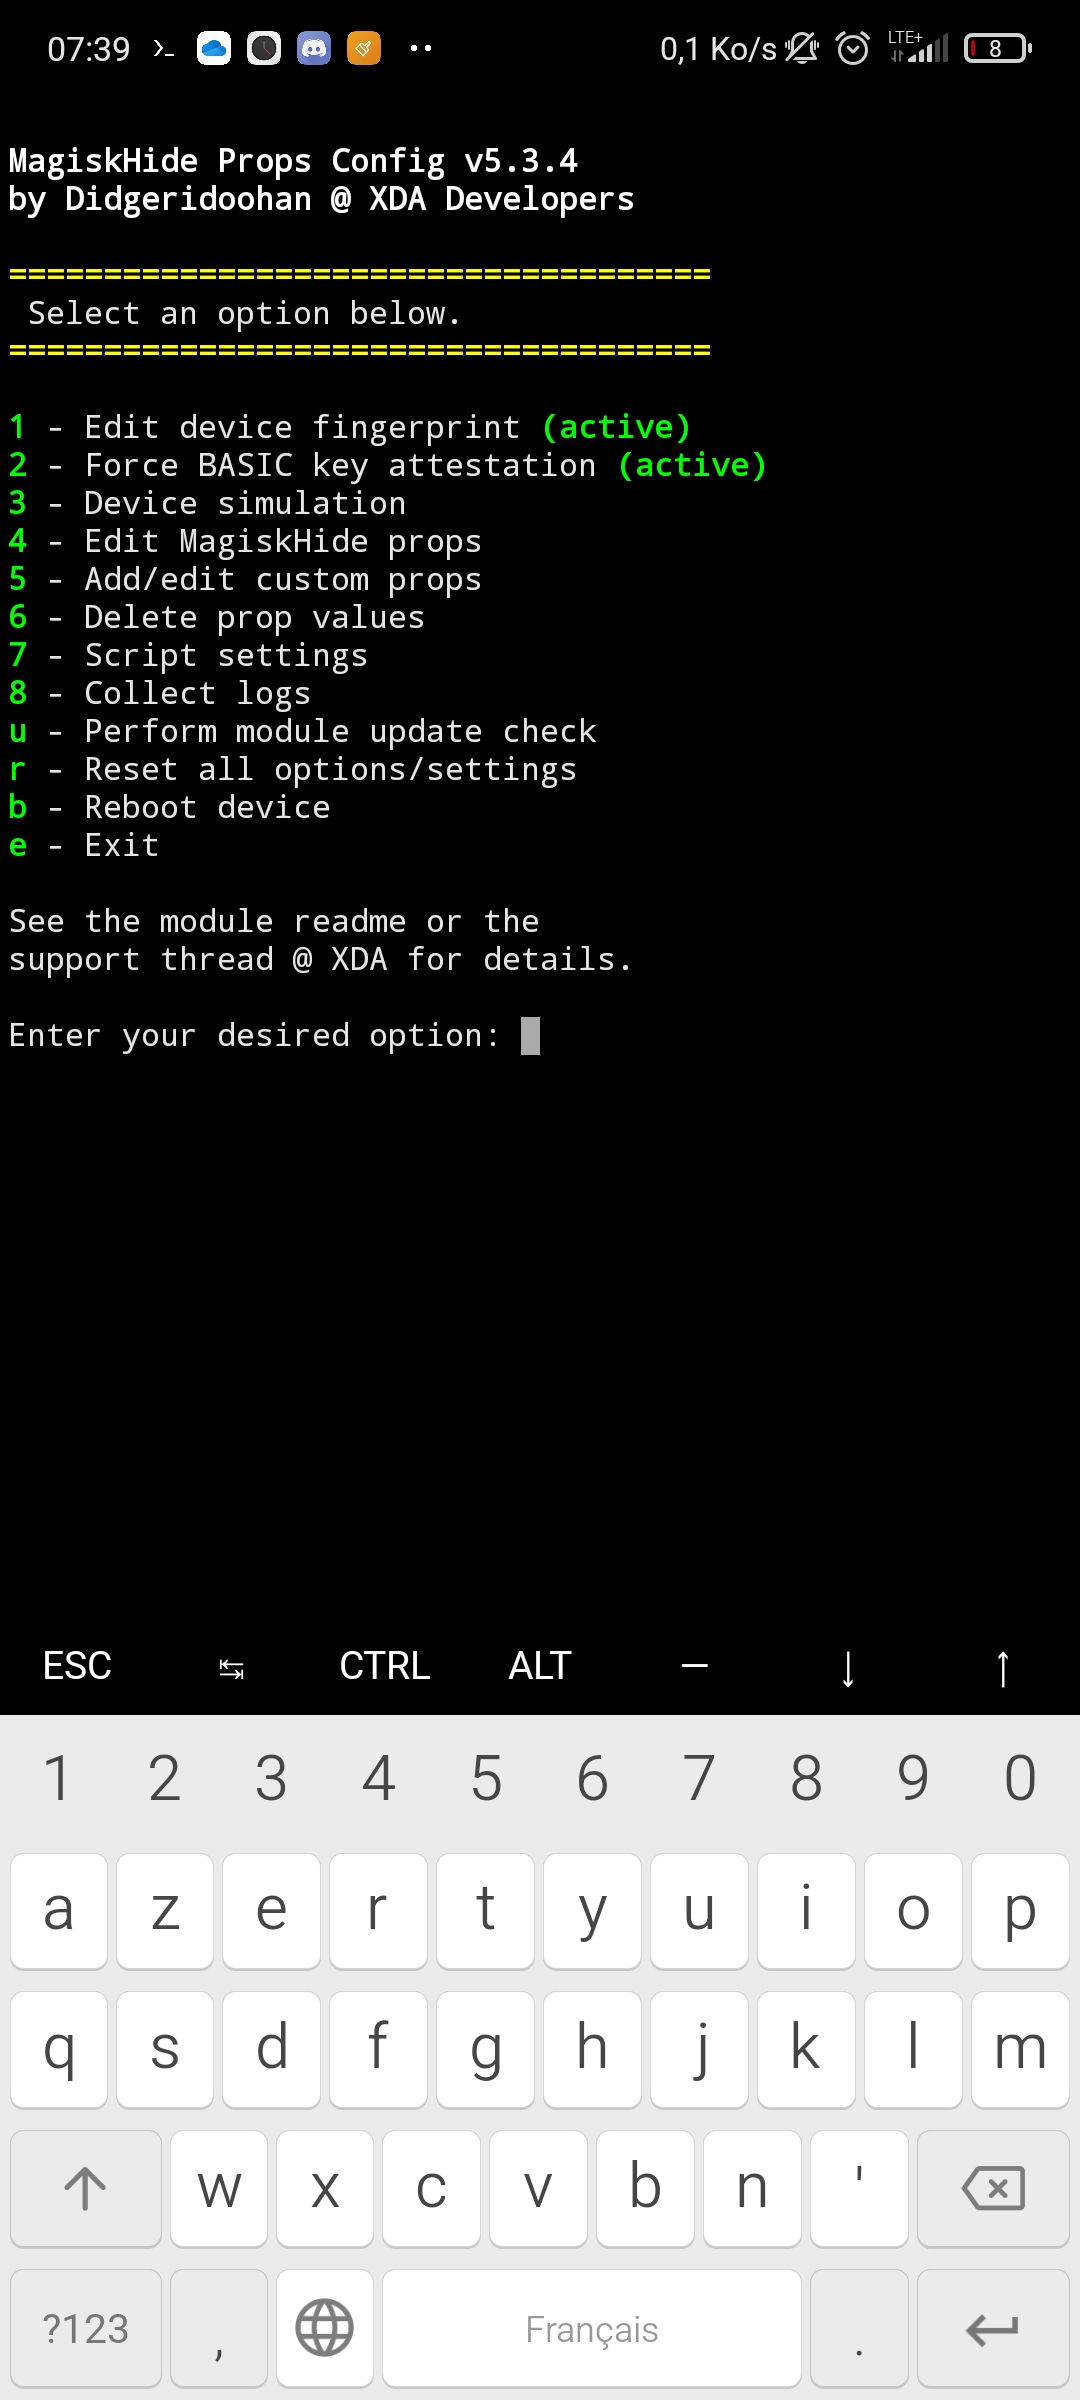Toggle the CTRL modifier key
Image resolution: width=1080 pixels, height=2400 pixels.
pos(385,1666)
